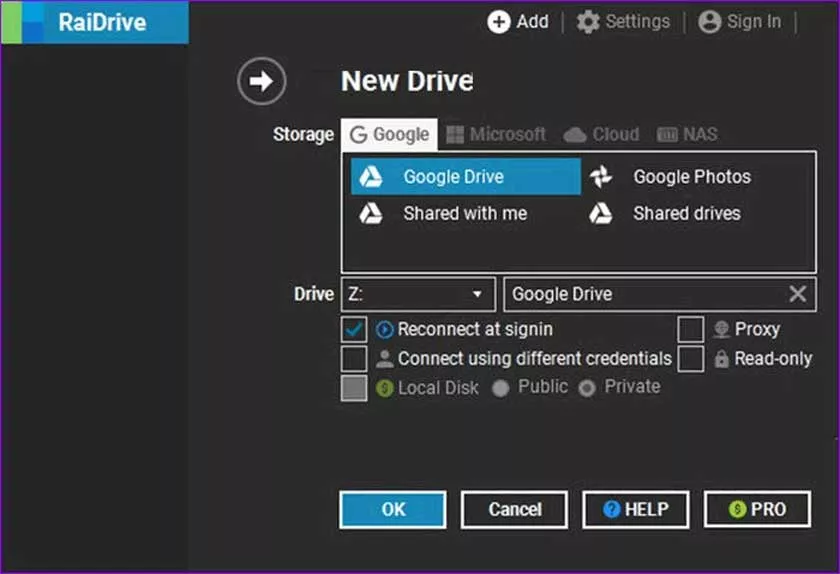Click the Proxy globe icon

point(721,330)
